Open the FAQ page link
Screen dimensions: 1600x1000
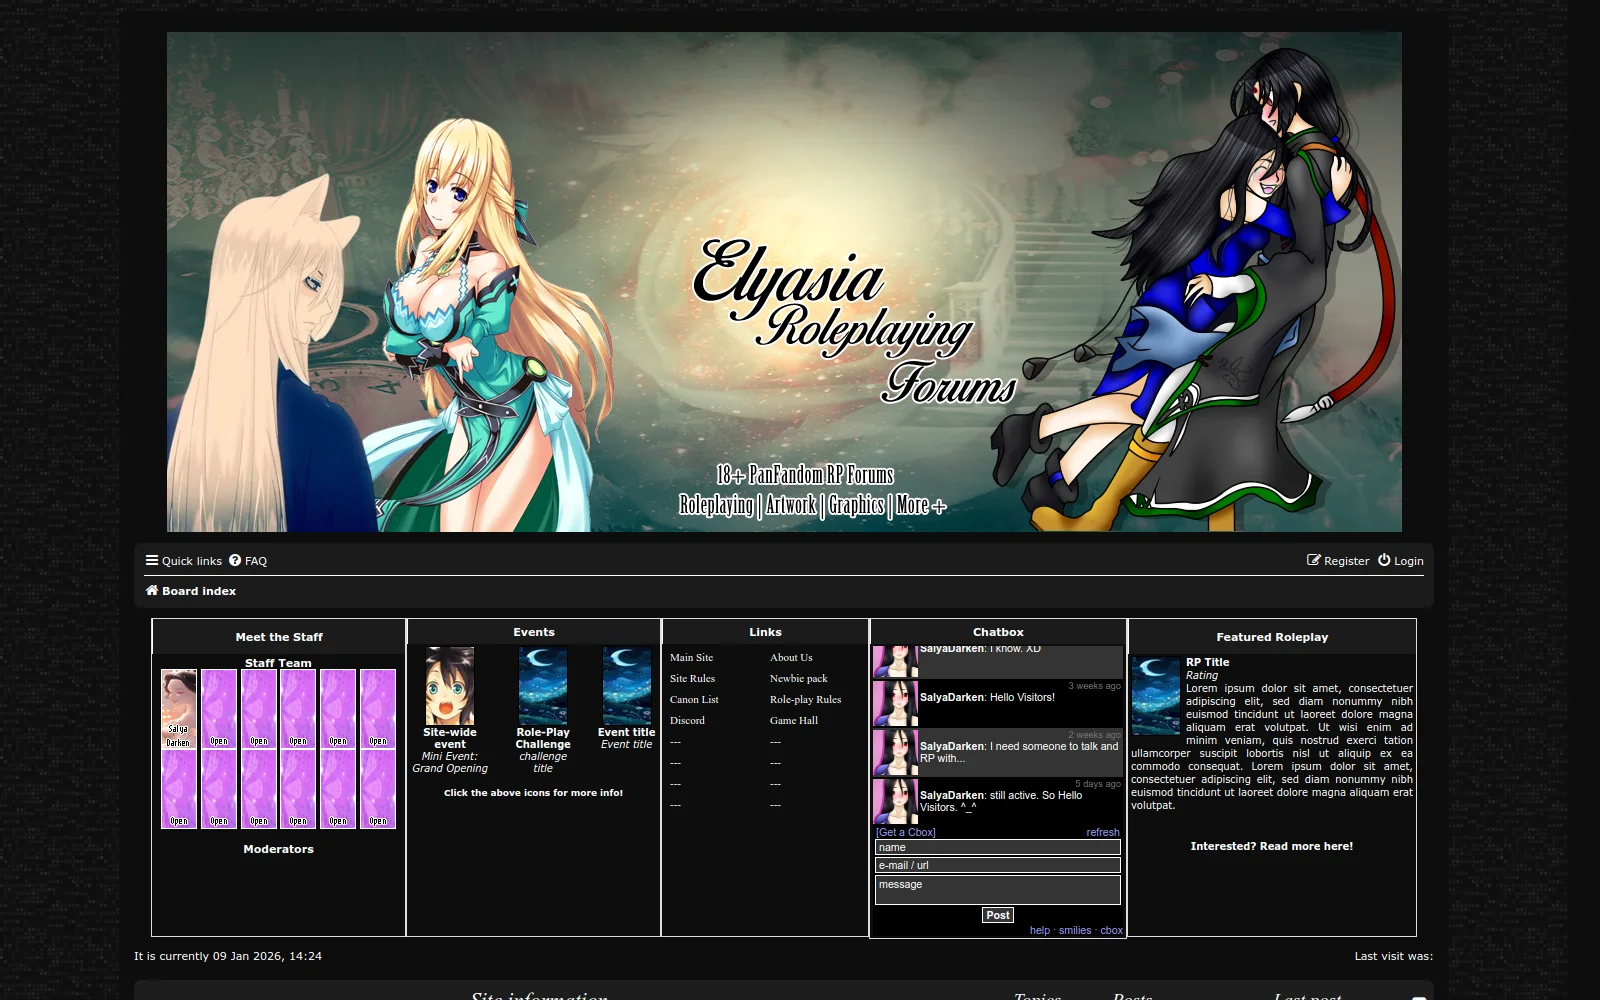[x=248, y=561]
